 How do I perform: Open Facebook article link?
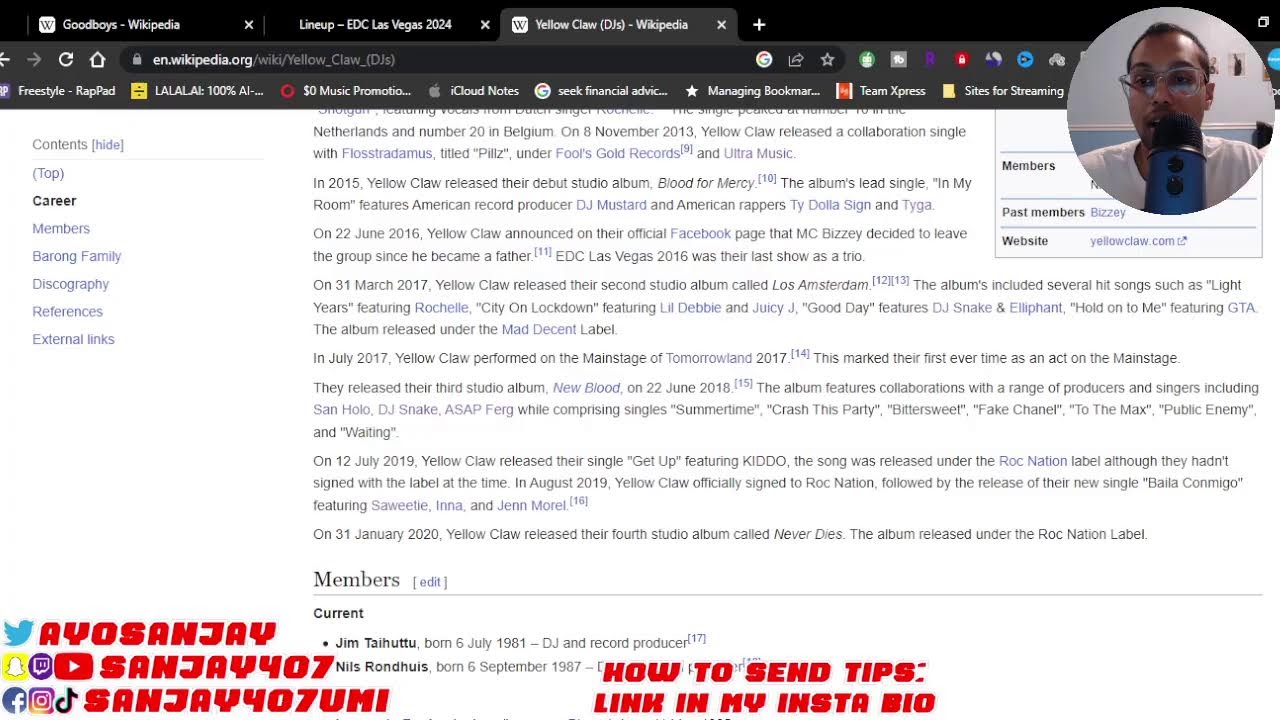700,233
